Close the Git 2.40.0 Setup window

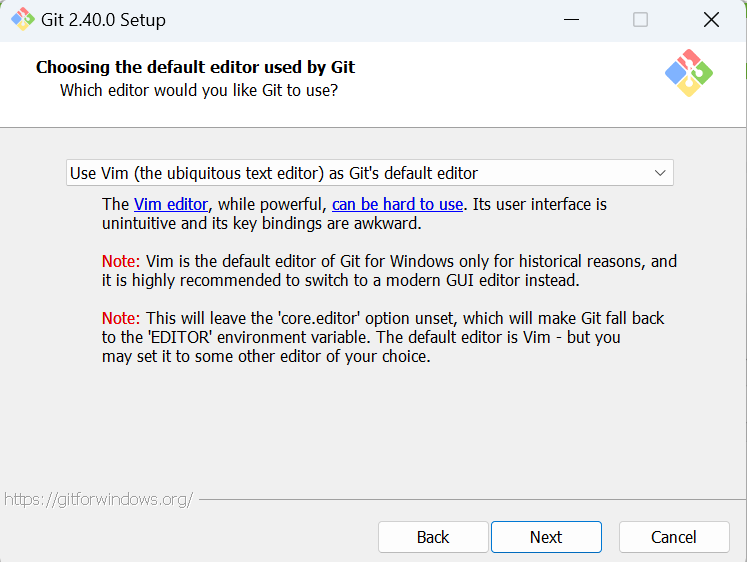(x=711, y=20)
